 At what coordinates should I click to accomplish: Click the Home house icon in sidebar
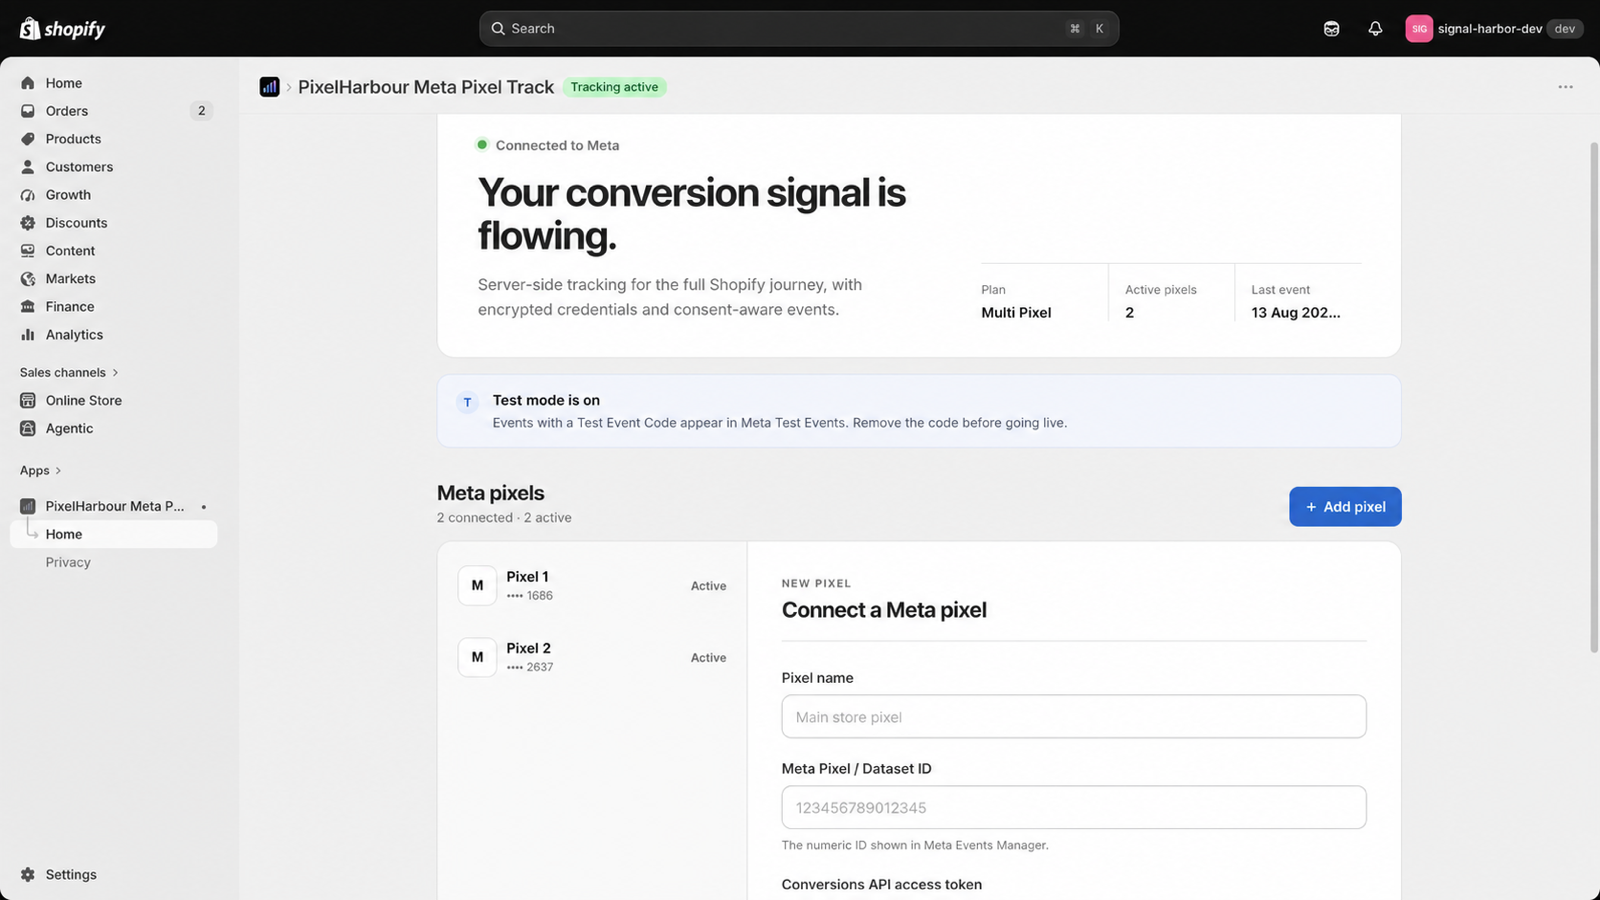(28, 83)
